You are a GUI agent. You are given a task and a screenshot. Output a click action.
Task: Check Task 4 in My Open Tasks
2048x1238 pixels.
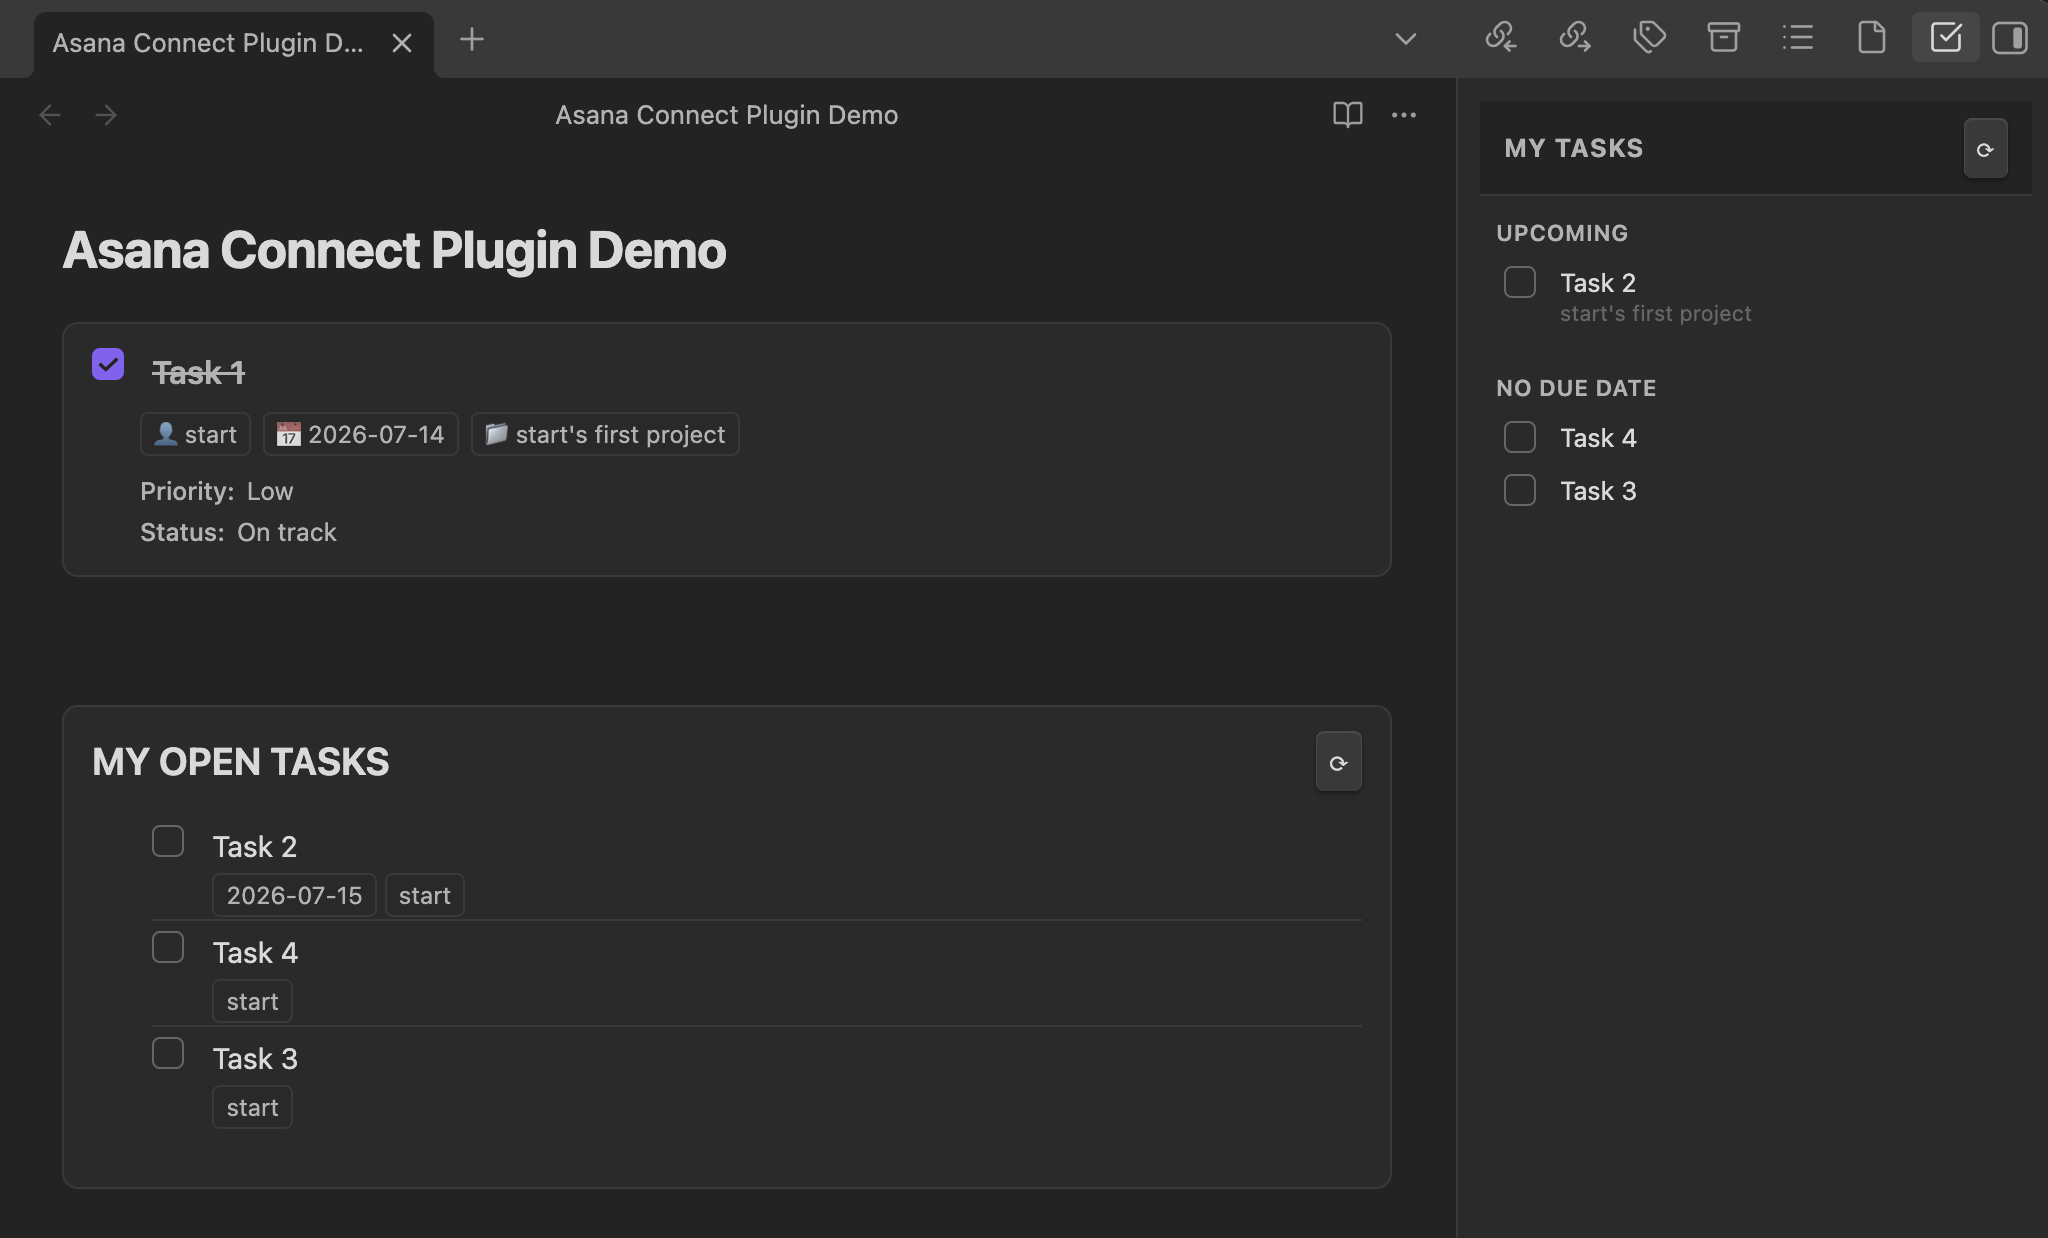click(x=168, y=947)
